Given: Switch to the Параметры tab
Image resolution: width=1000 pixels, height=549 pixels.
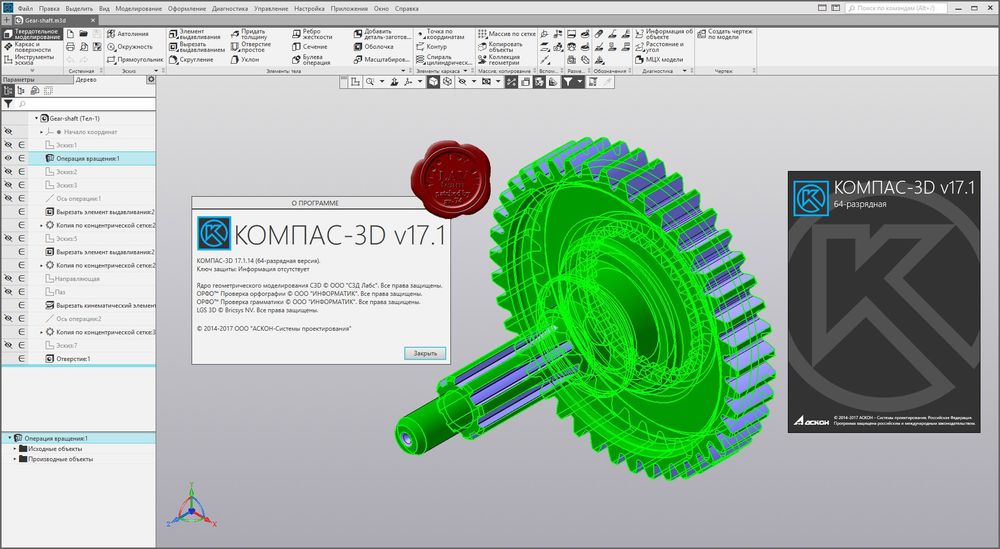Looking at the screenshot, I should pyautogui.click(x=18, y=80).
